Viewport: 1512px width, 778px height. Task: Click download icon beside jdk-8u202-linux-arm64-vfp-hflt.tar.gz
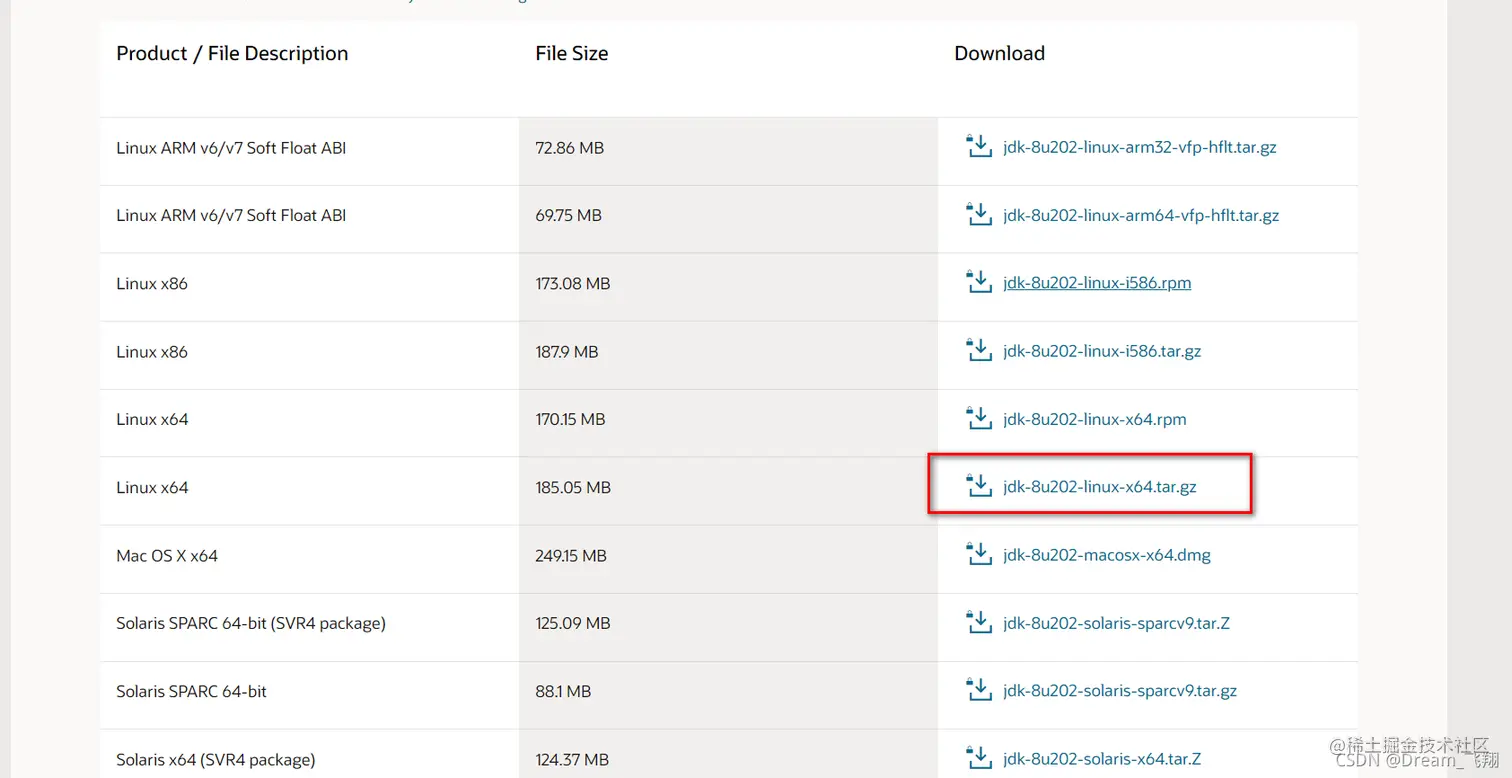tap(978, 215)
